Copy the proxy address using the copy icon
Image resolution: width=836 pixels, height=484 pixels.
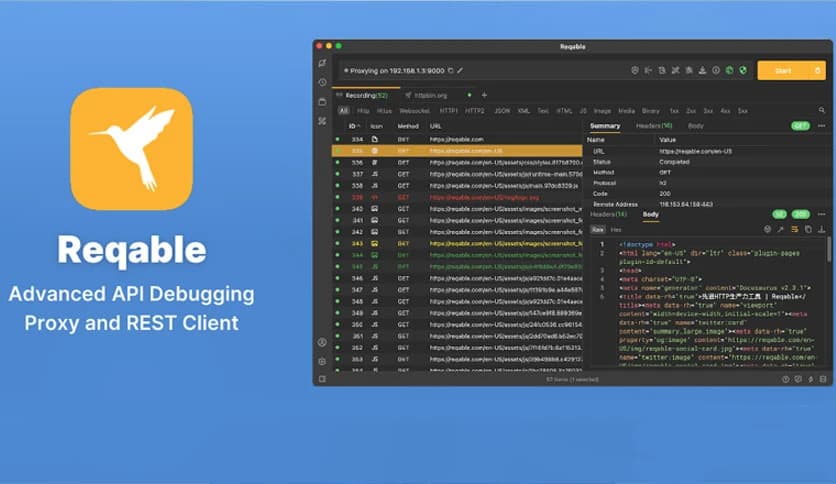[x=451, y=71]
